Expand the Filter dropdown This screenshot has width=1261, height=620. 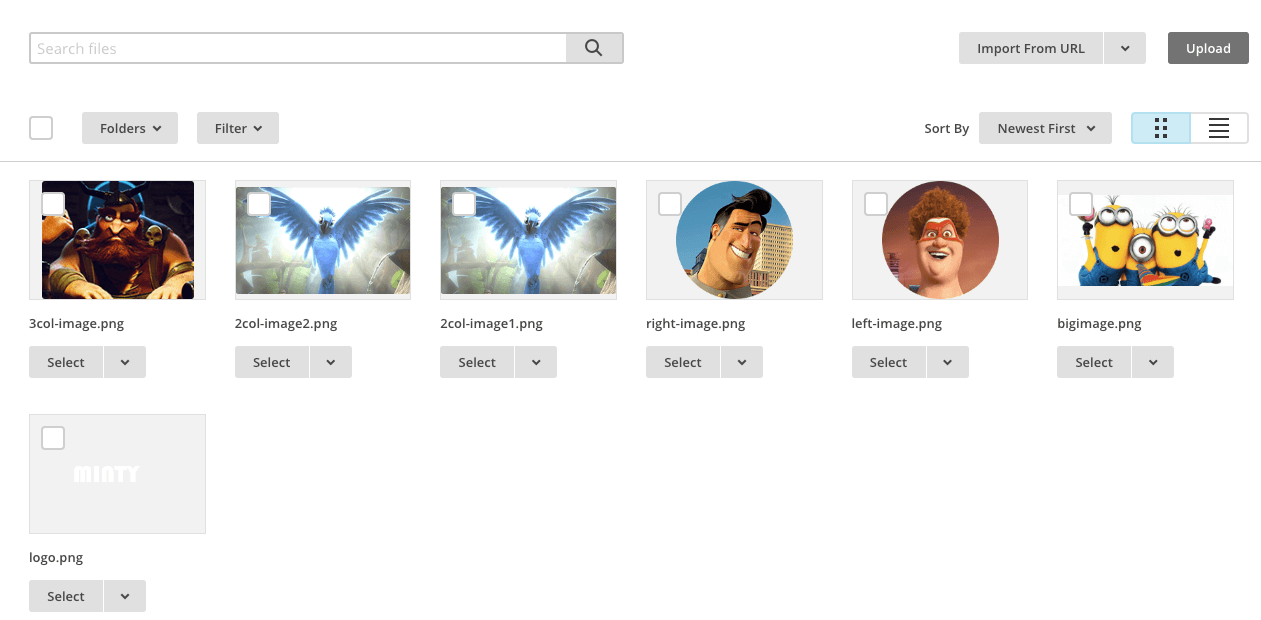(237, 128)
